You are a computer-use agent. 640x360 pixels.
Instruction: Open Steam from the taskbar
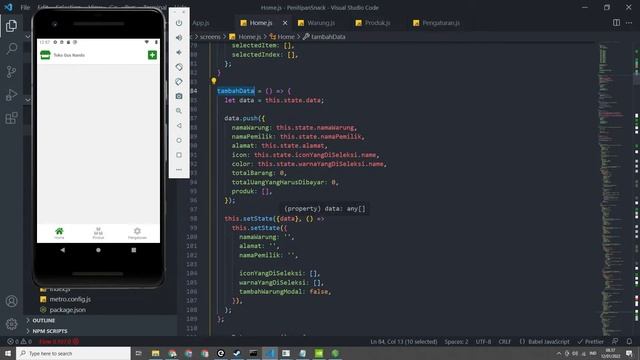pyautogui.click(x=237, y=353)
